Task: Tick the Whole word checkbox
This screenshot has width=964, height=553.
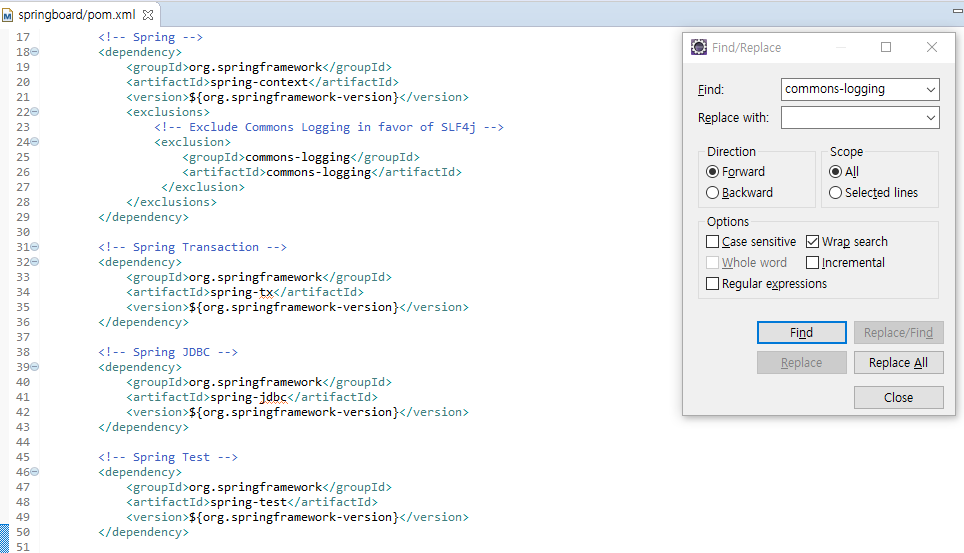Action: (713, 263)
